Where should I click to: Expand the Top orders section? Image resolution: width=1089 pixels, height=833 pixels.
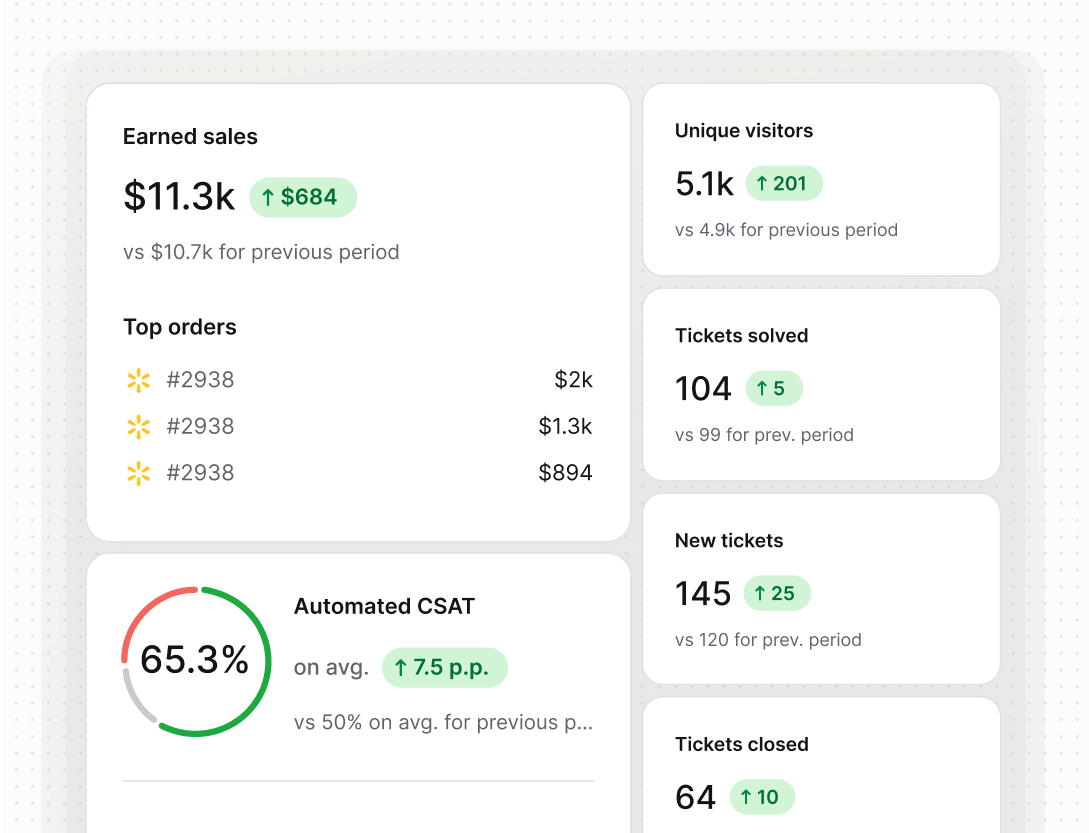(180, 327)
